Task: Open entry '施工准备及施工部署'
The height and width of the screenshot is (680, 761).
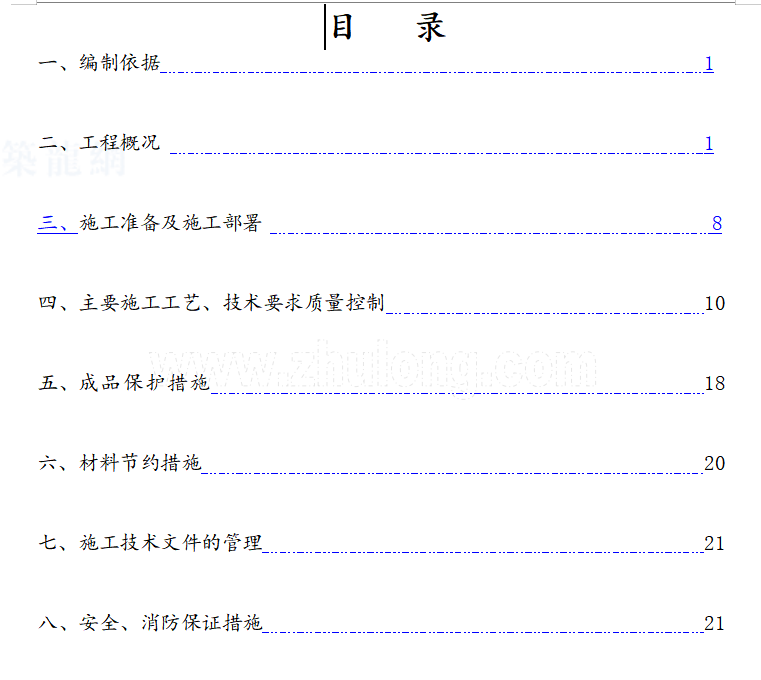Action: coord(171,223)
